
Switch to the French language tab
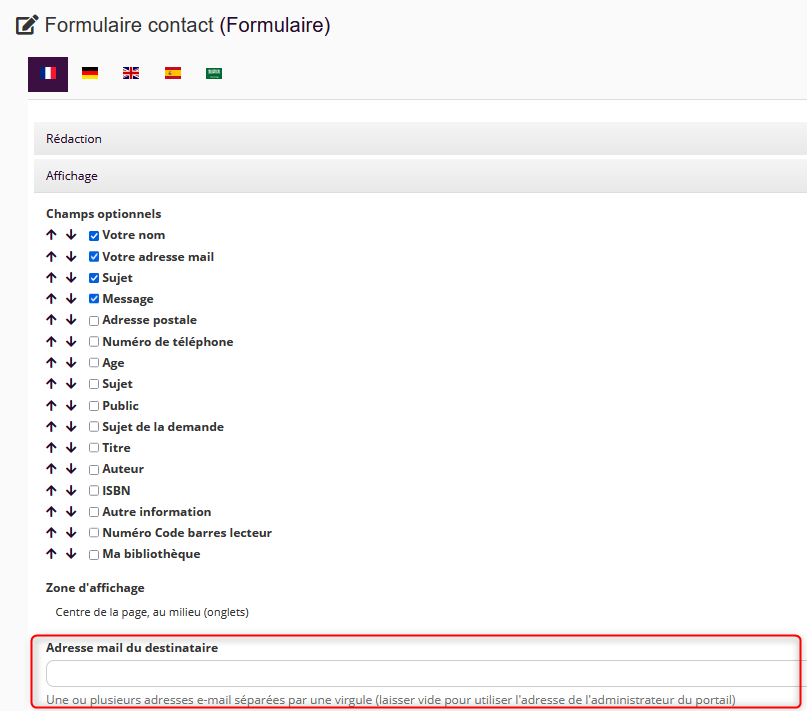coord(48,74)
